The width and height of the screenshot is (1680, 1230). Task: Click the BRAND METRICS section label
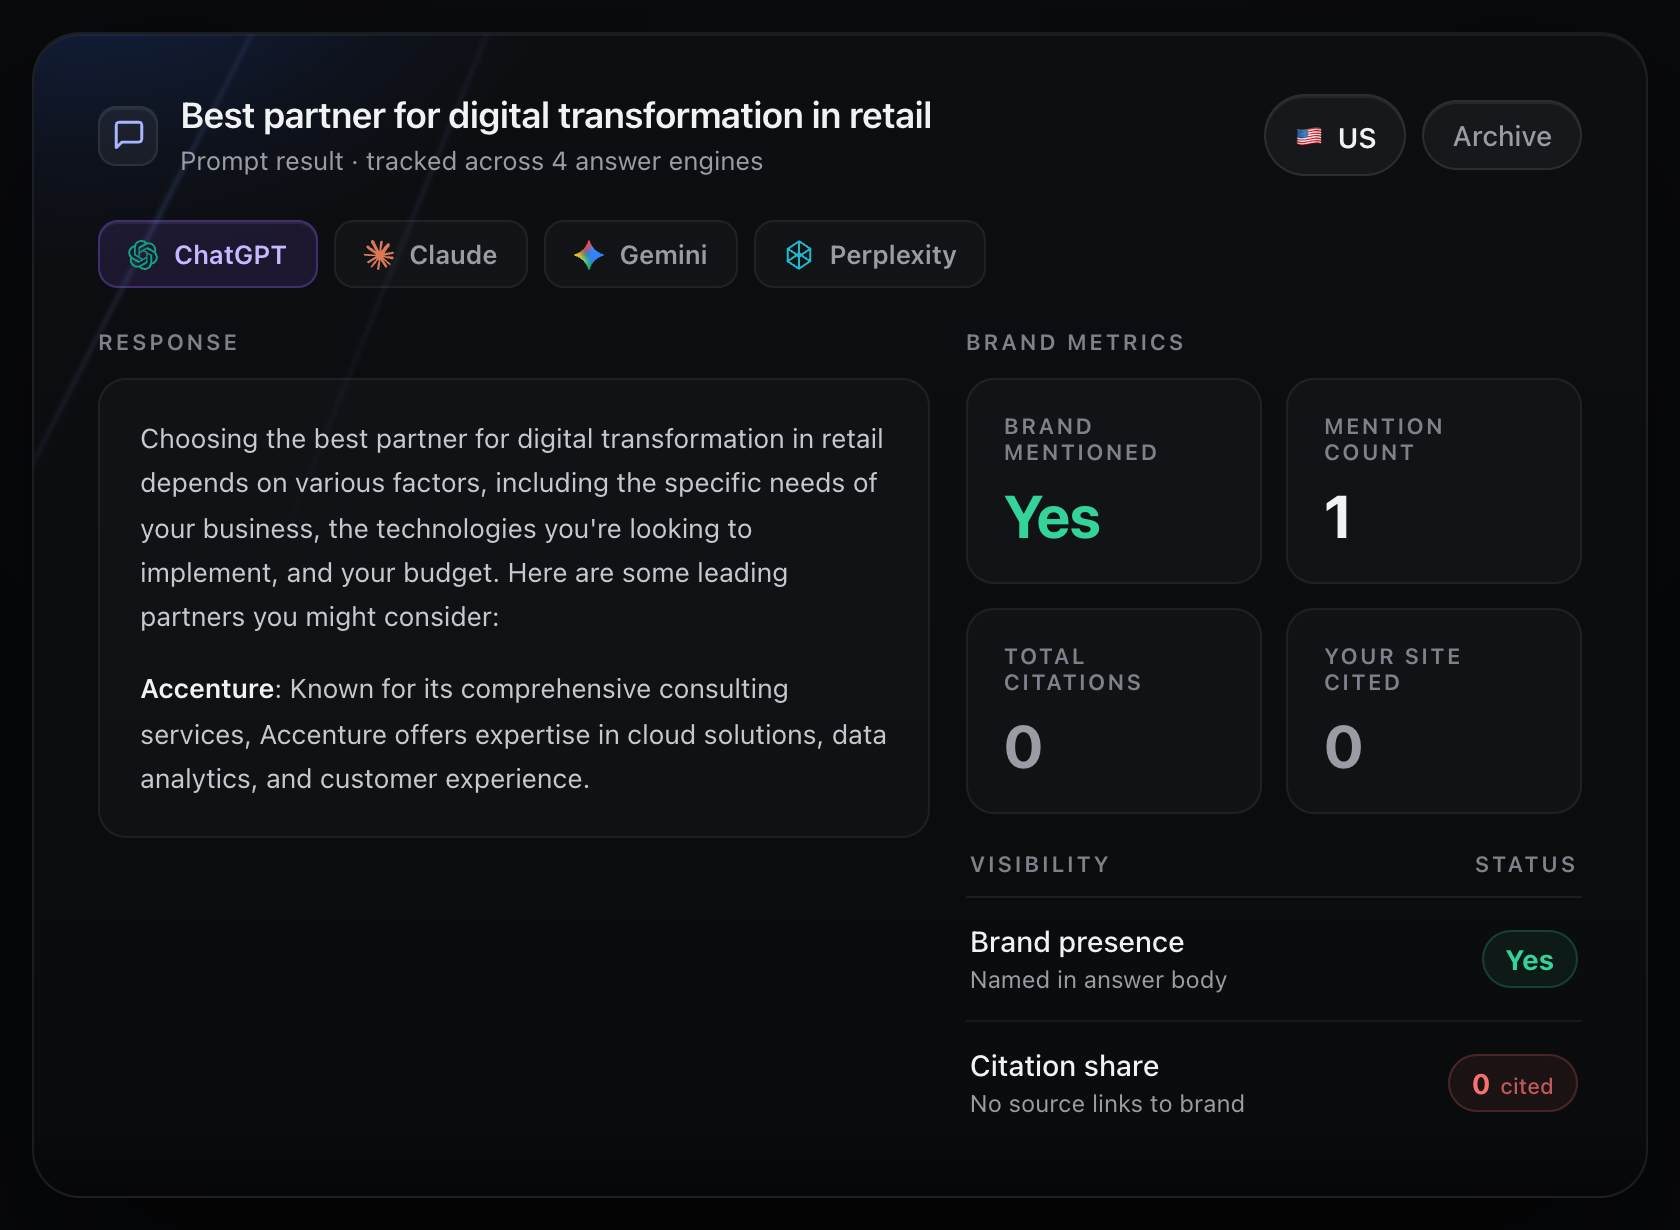click(1075, 343)
